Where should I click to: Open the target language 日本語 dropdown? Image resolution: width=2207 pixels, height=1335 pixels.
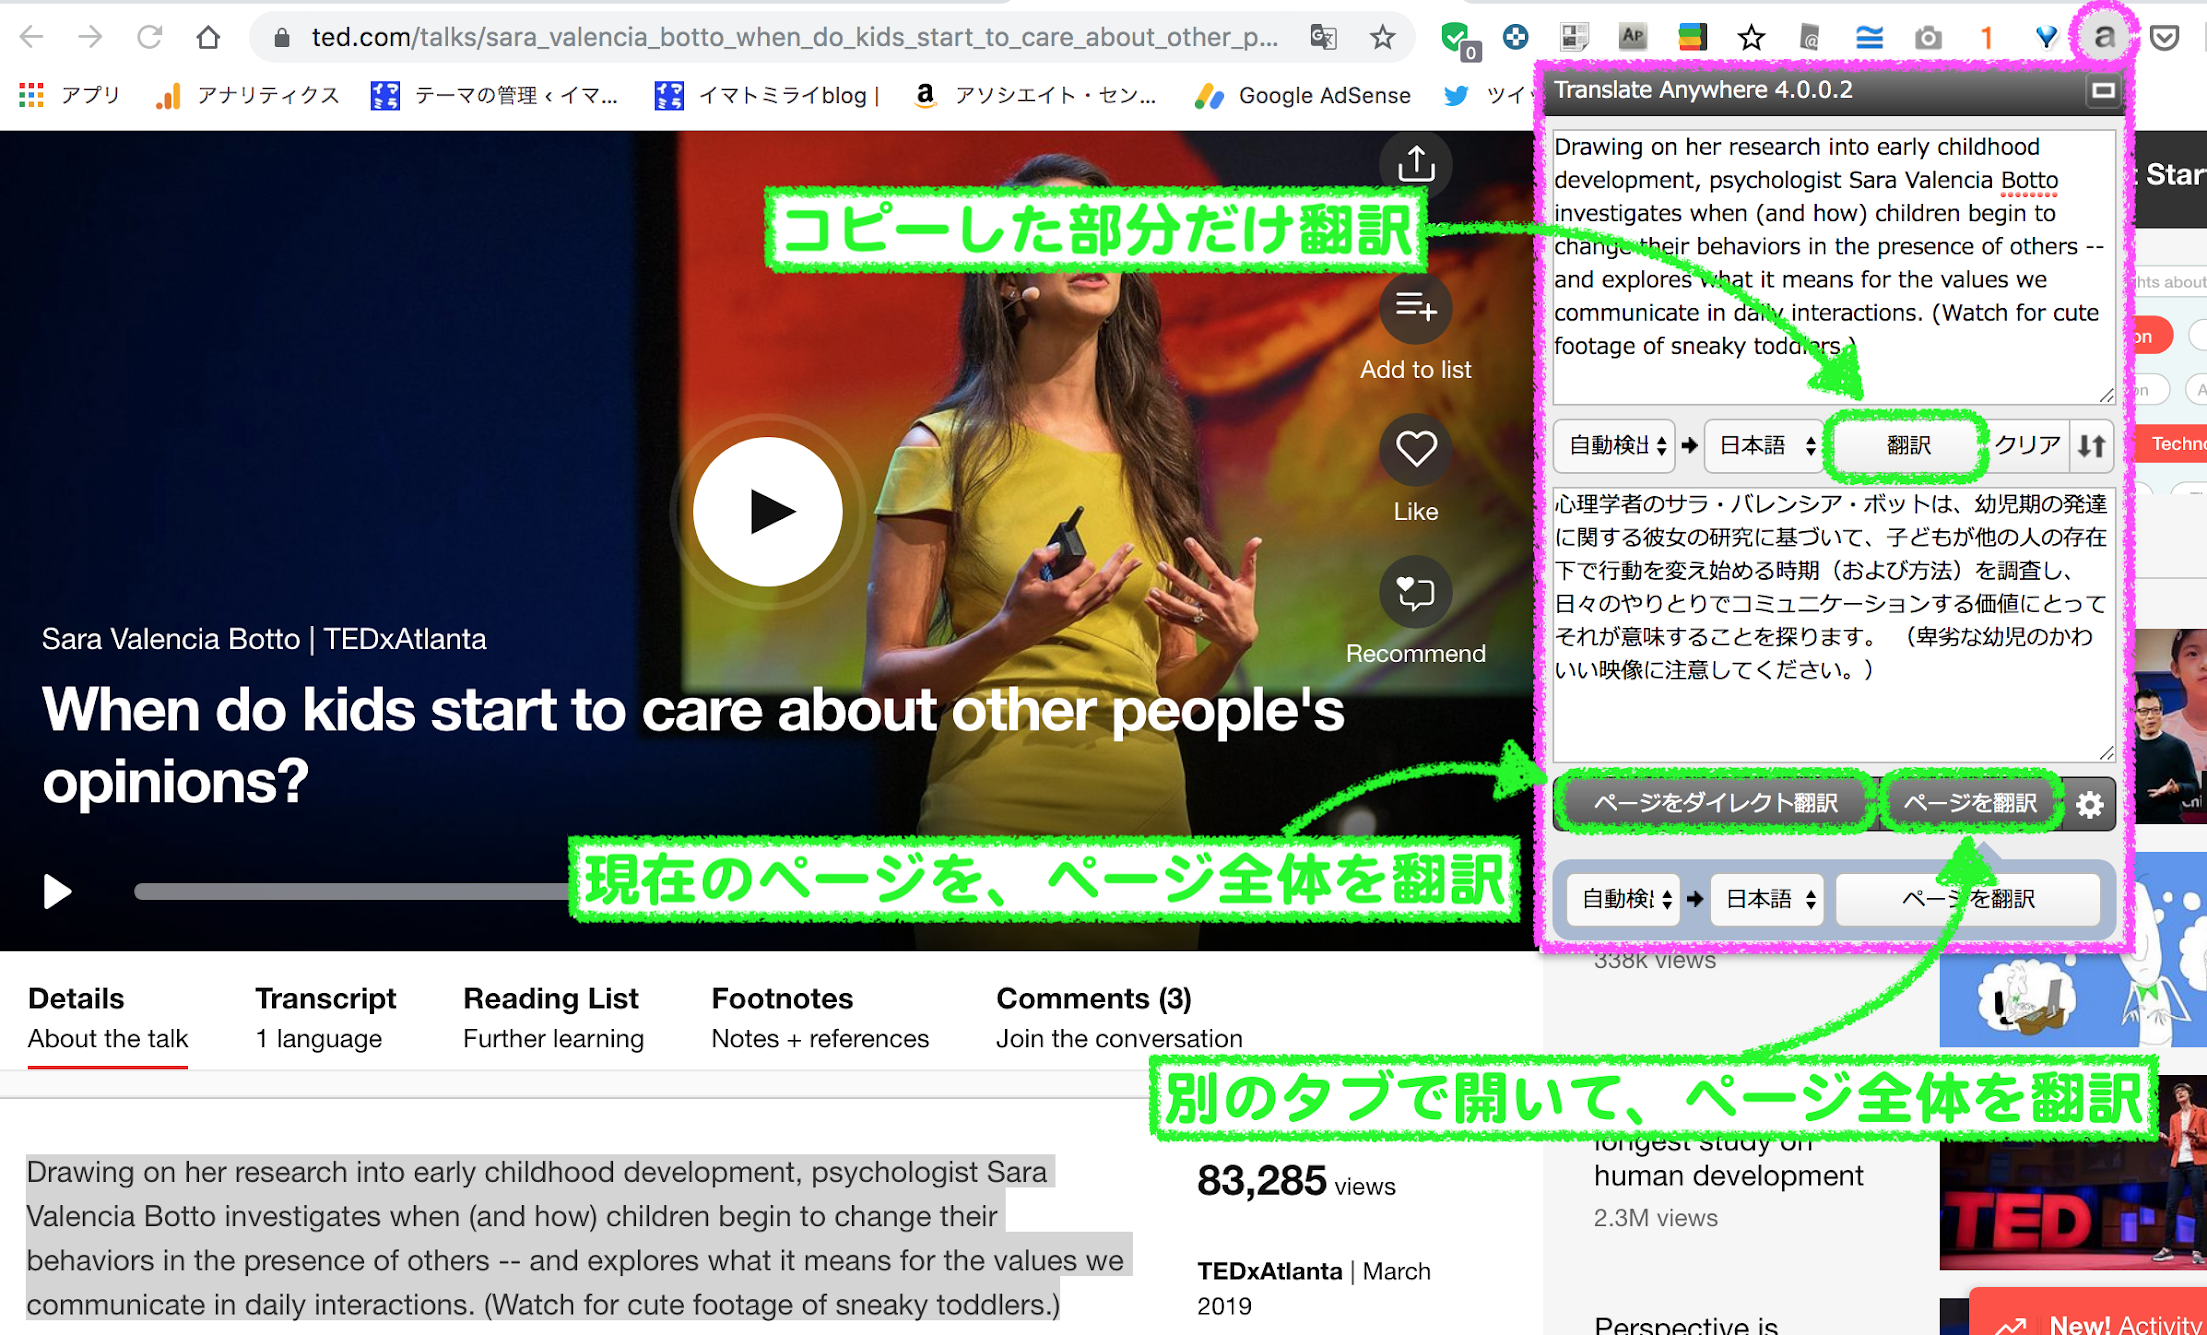point(1764,445)
